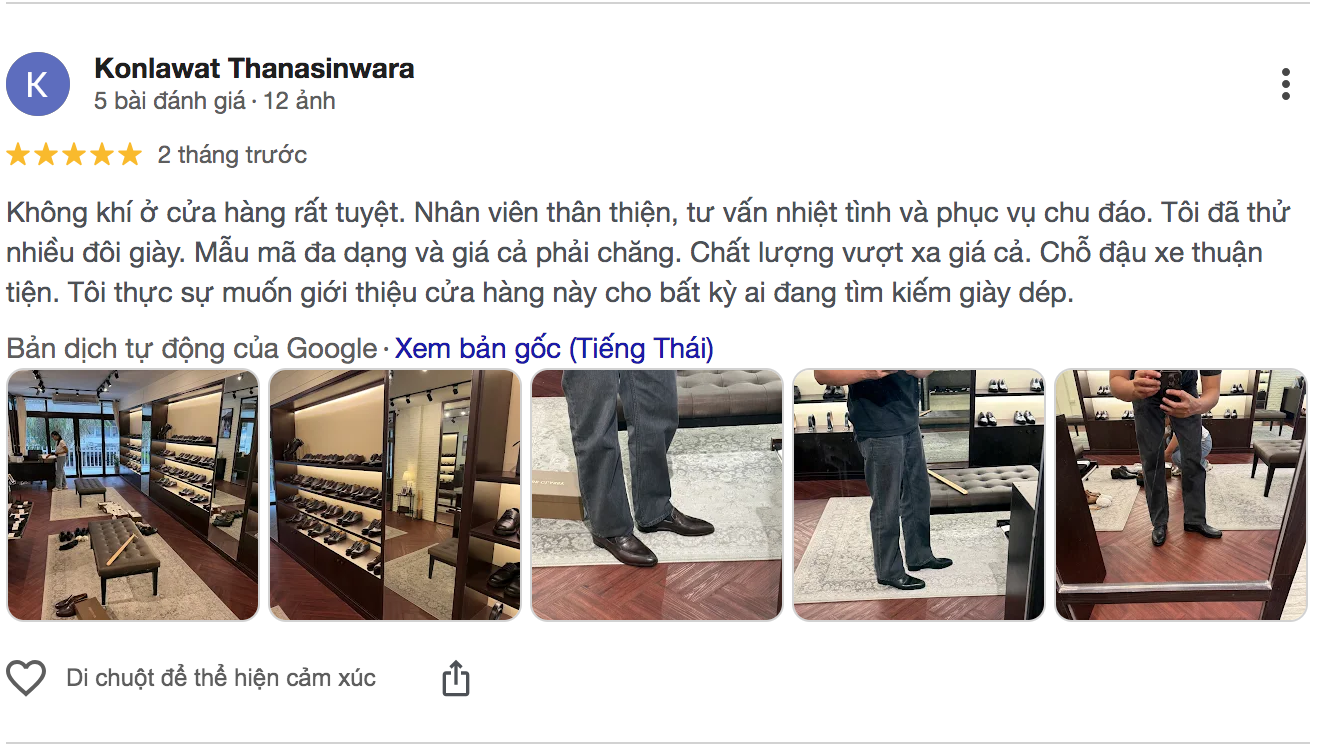Select the fifth yellow rating star
The image size is (1322, 744).
pyautogui.click(x=130, y=155)
